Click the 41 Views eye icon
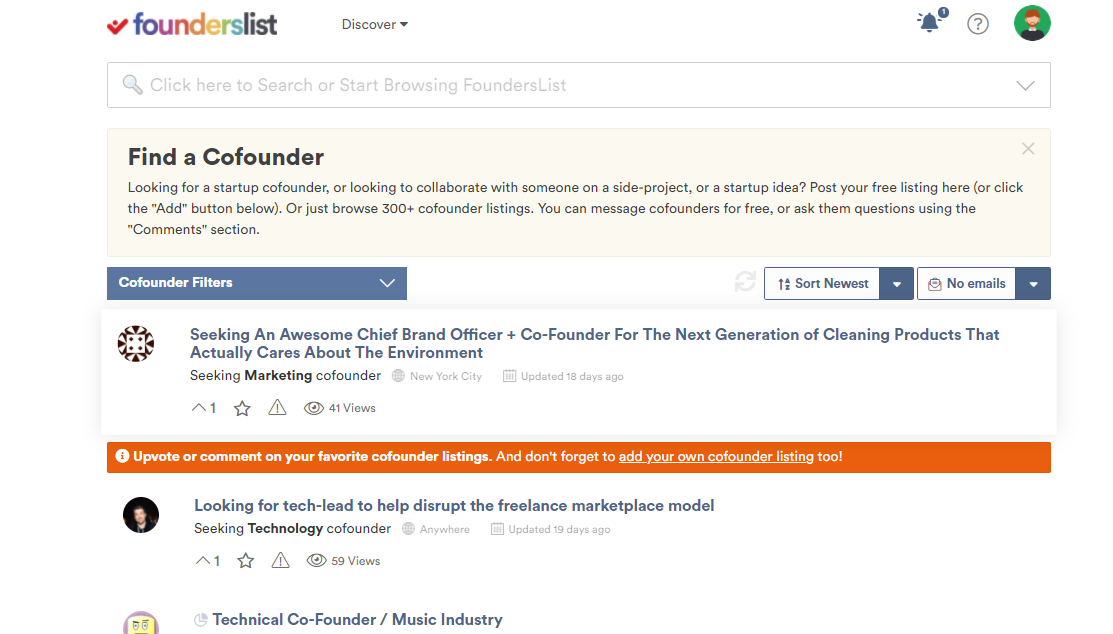 314,407
